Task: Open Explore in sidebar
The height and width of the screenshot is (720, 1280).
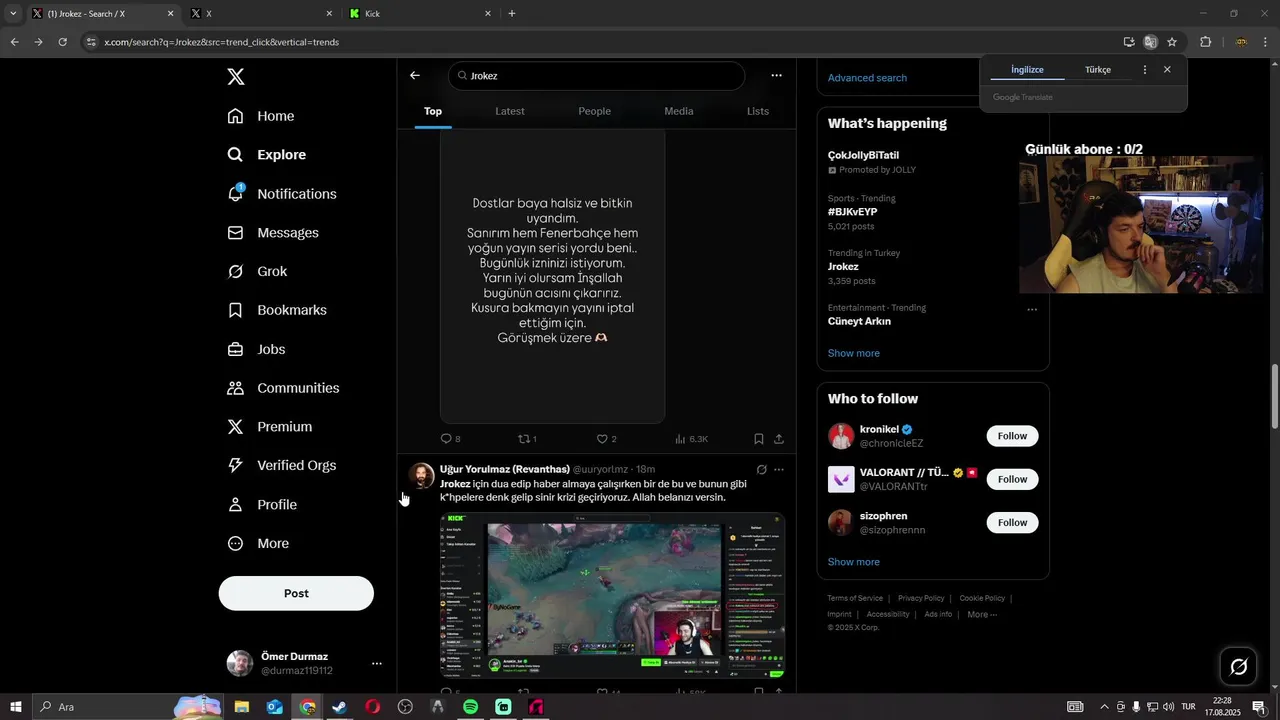Action: pos(267,155)
